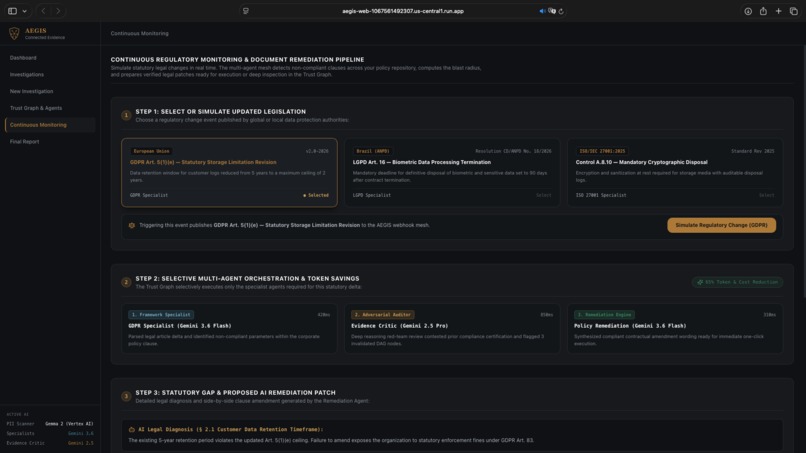Click Simulate Regulatory Change (GDPR) button

[721, 225]
